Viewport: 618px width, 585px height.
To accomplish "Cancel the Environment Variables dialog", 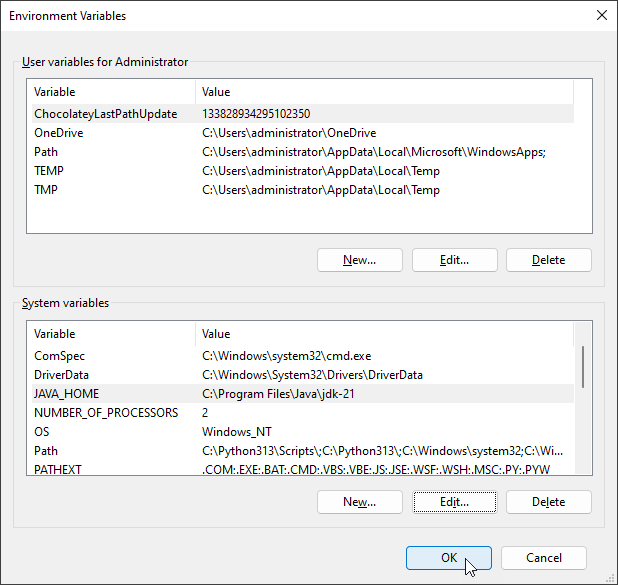I will 543,558.
